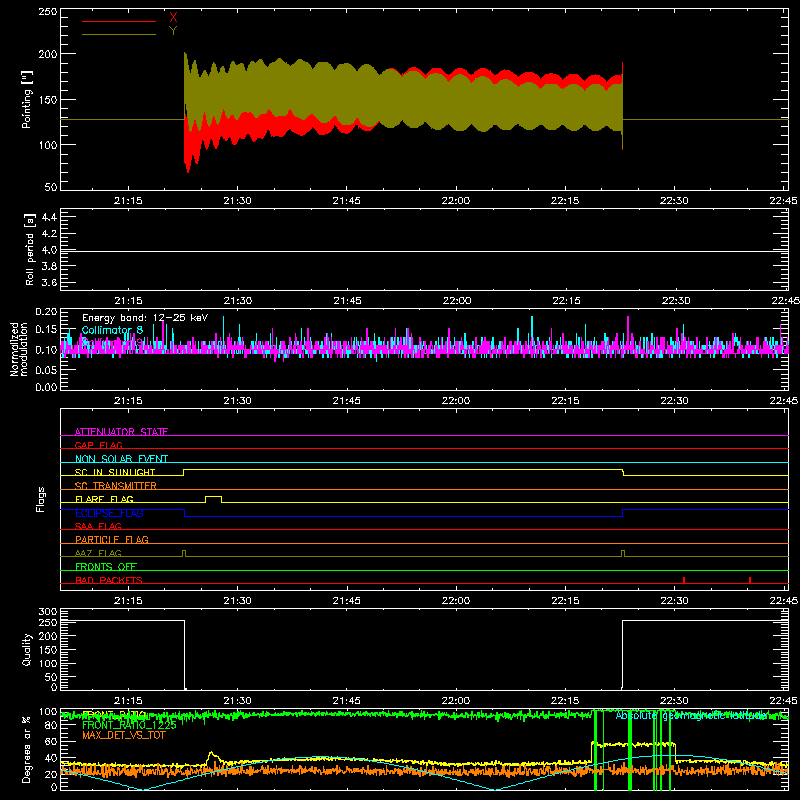
Task: Click the FRONTS_OFF flag label
Action: (106, 566)
